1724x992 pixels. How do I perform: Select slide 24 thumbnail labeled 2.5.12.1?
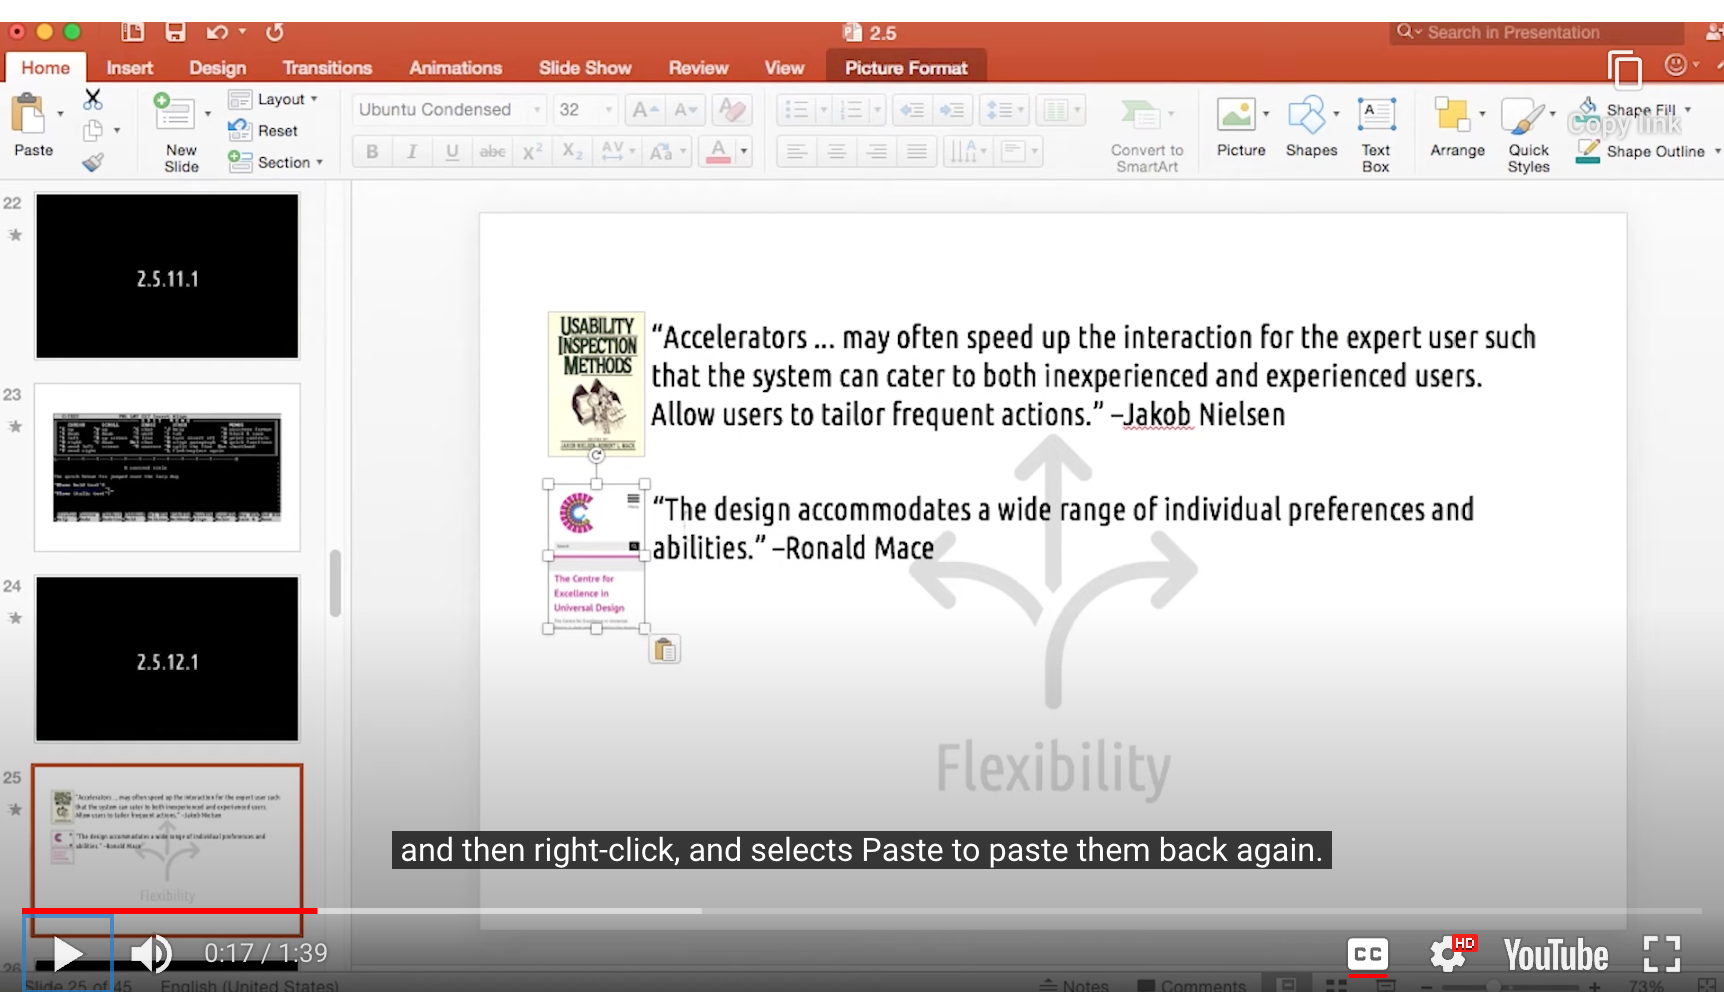[x=167, y=659]
